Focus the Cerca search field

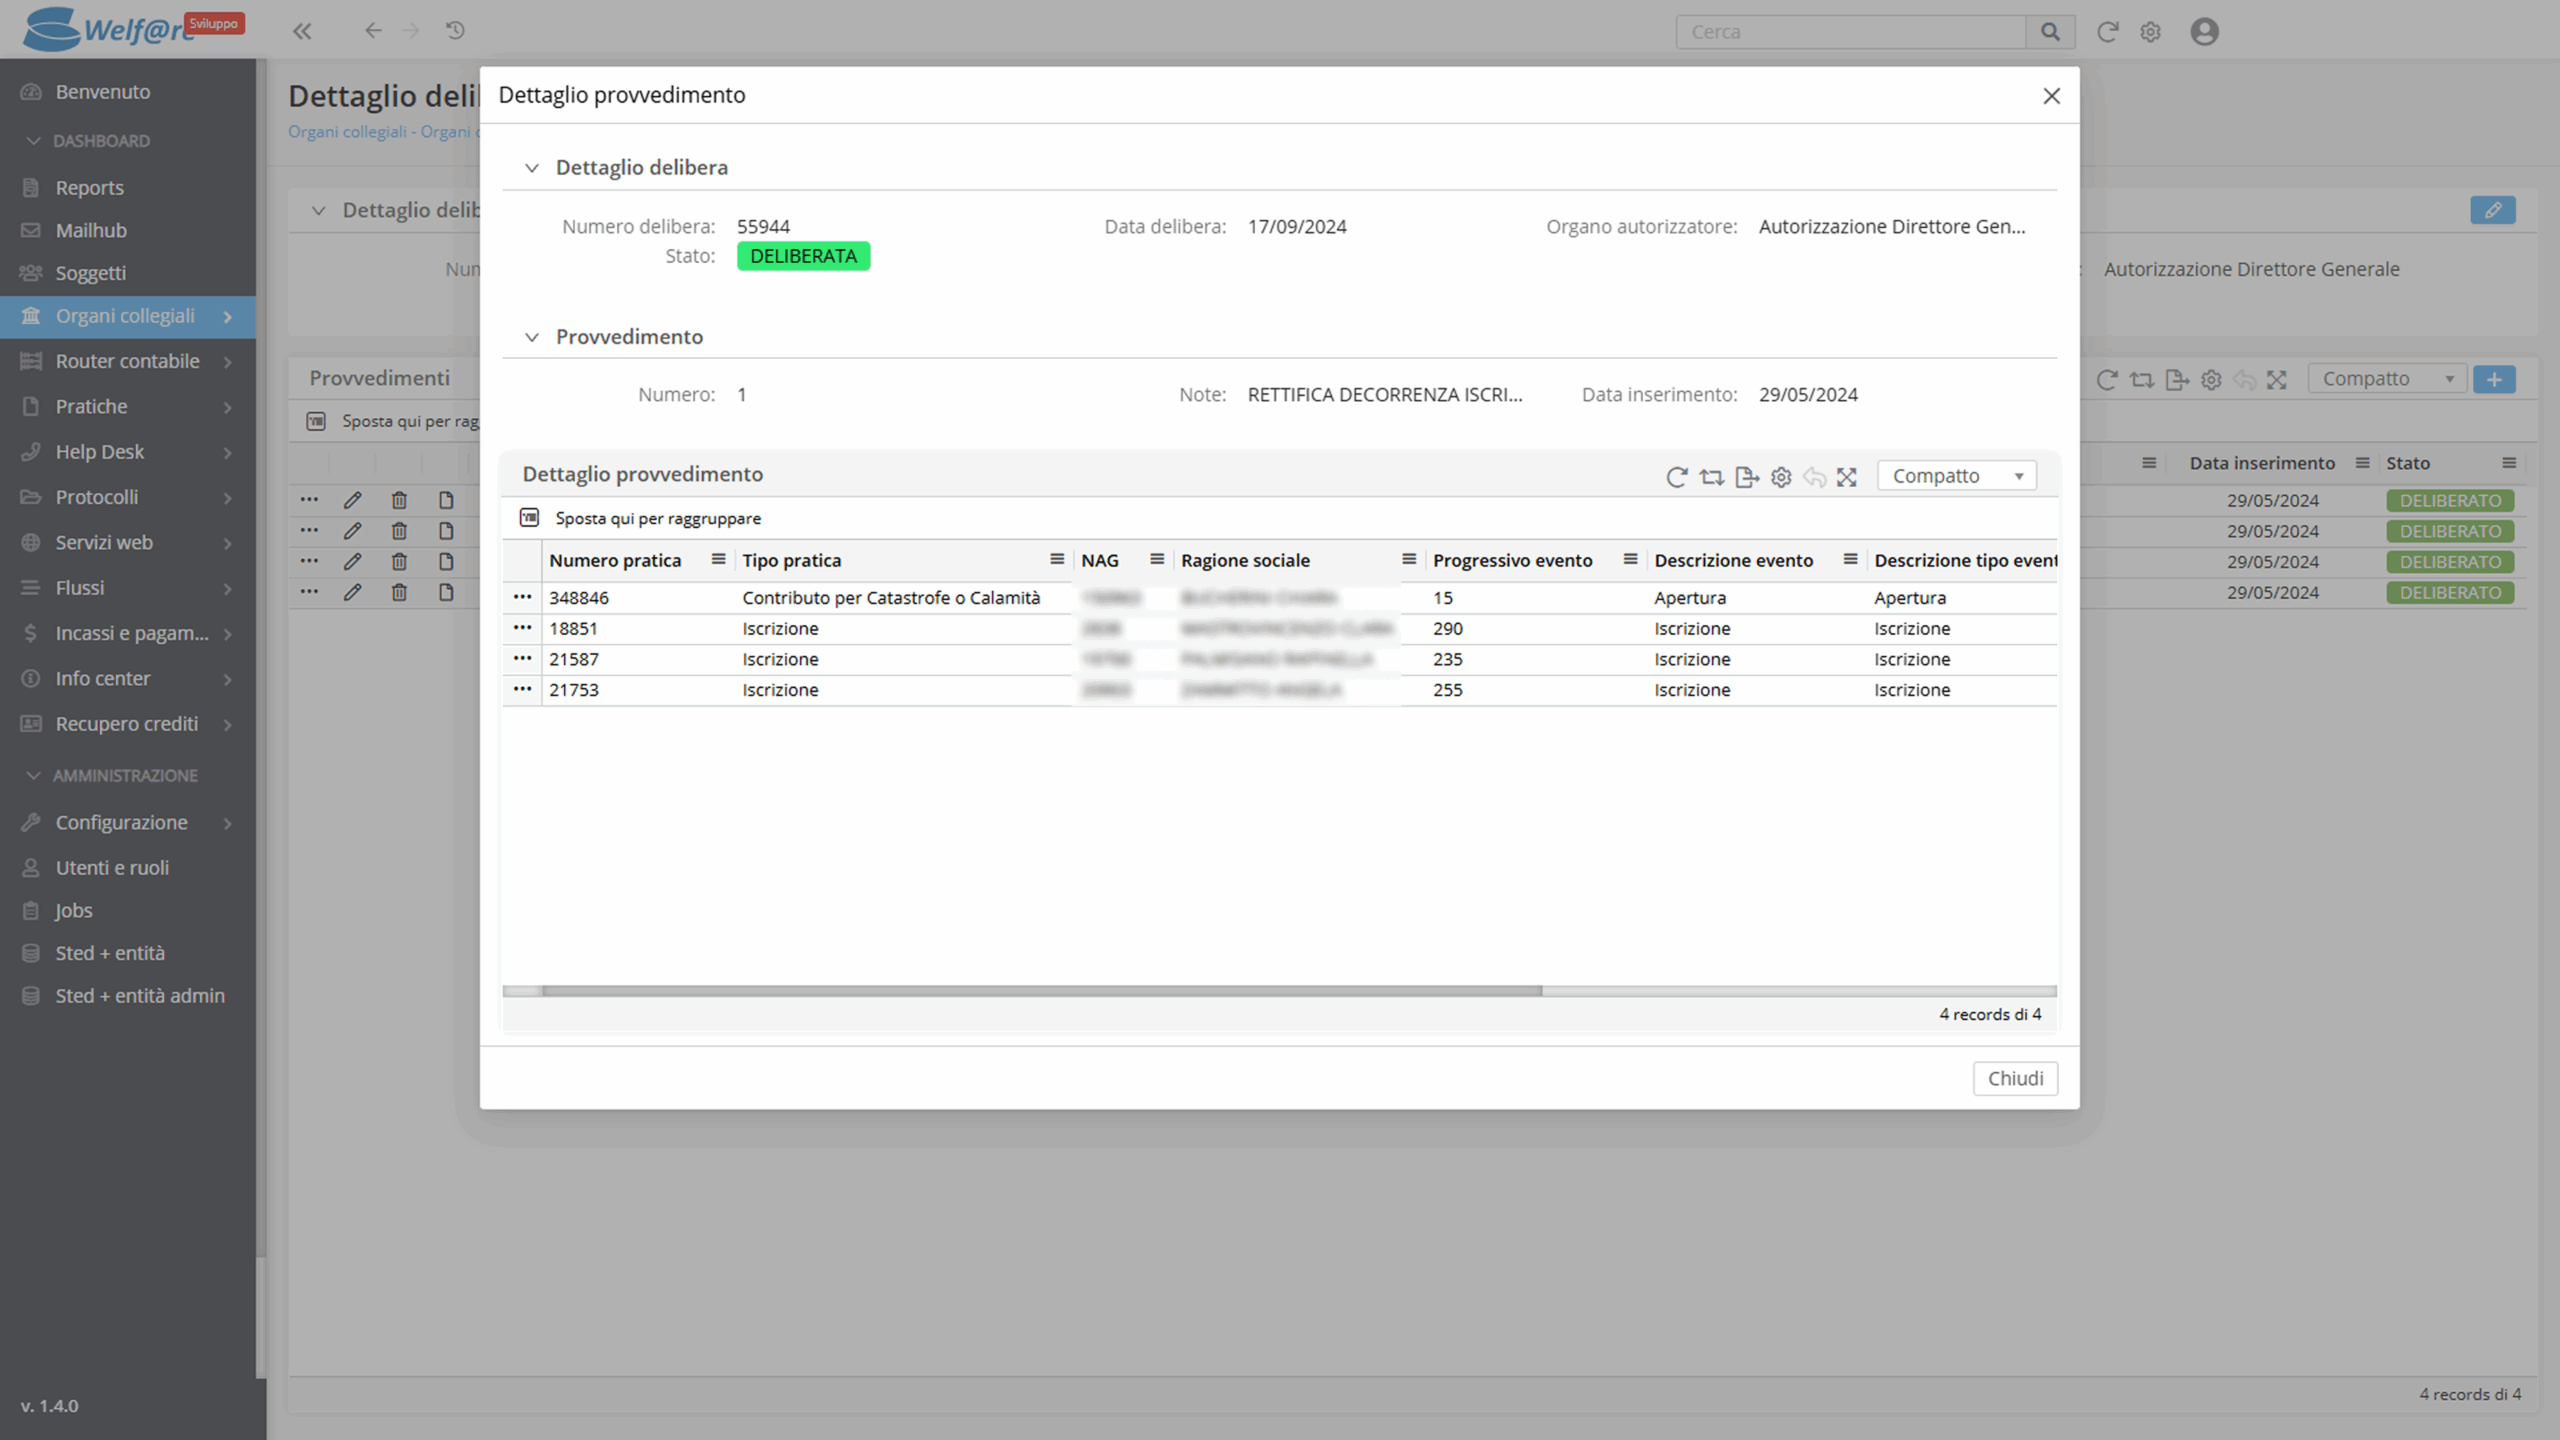[1851, 32]
